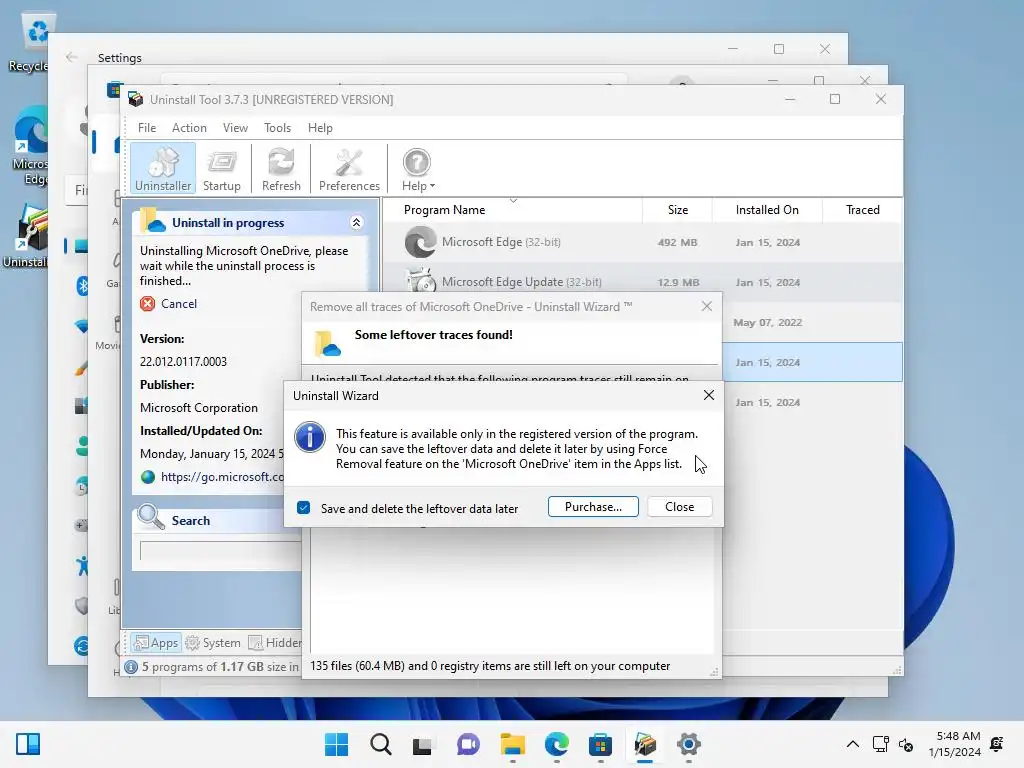Sort by the Program Name column

pos(444,210)
